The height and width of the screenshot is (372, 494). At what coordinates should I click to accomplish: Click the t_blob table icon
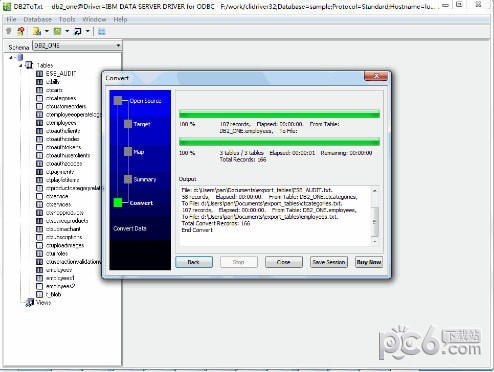coord(40,294)
